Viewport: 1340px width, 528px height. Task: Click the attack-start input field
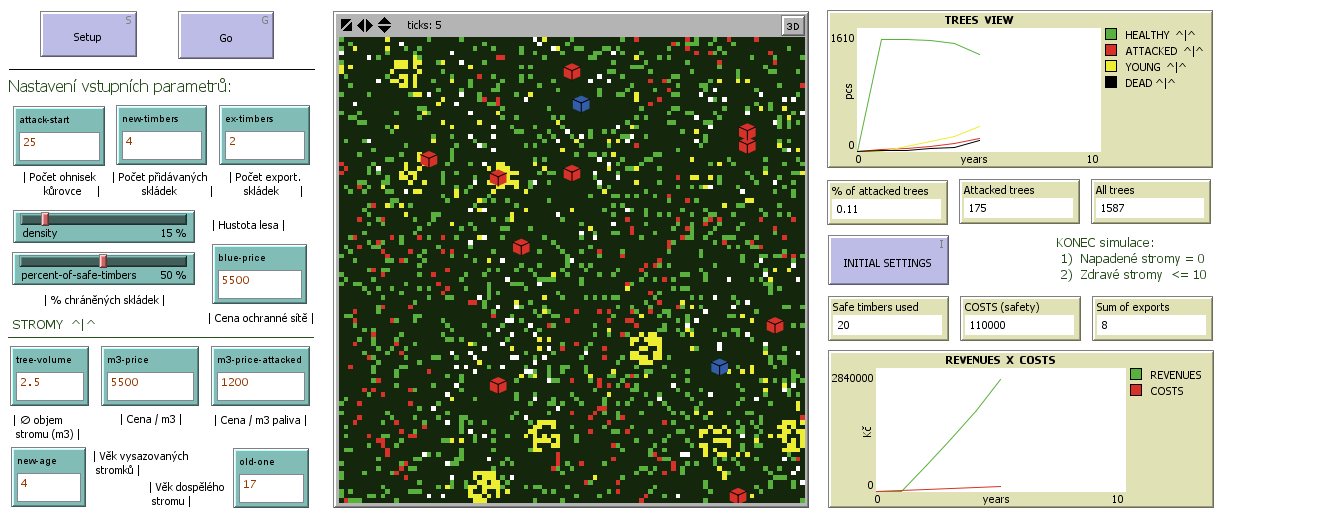pyautogui.click(x=59, y=145)
